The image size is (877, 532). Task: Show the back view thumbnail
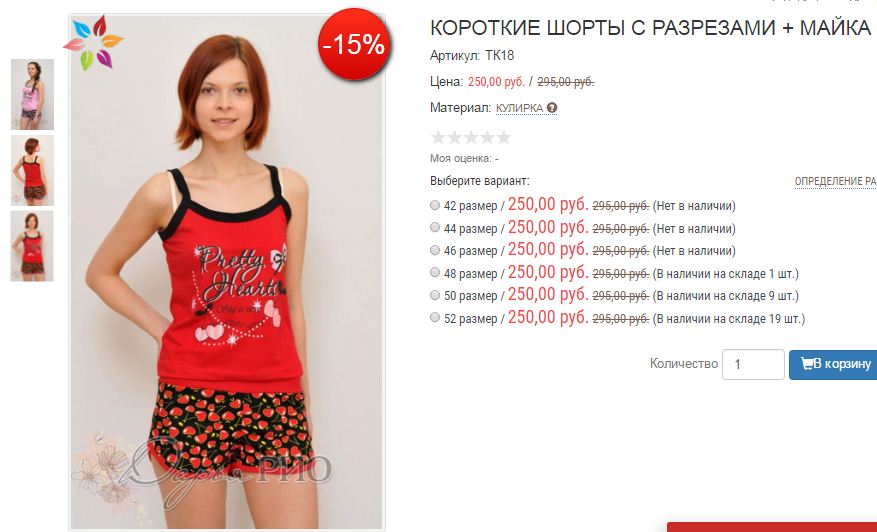click(32, 170)
